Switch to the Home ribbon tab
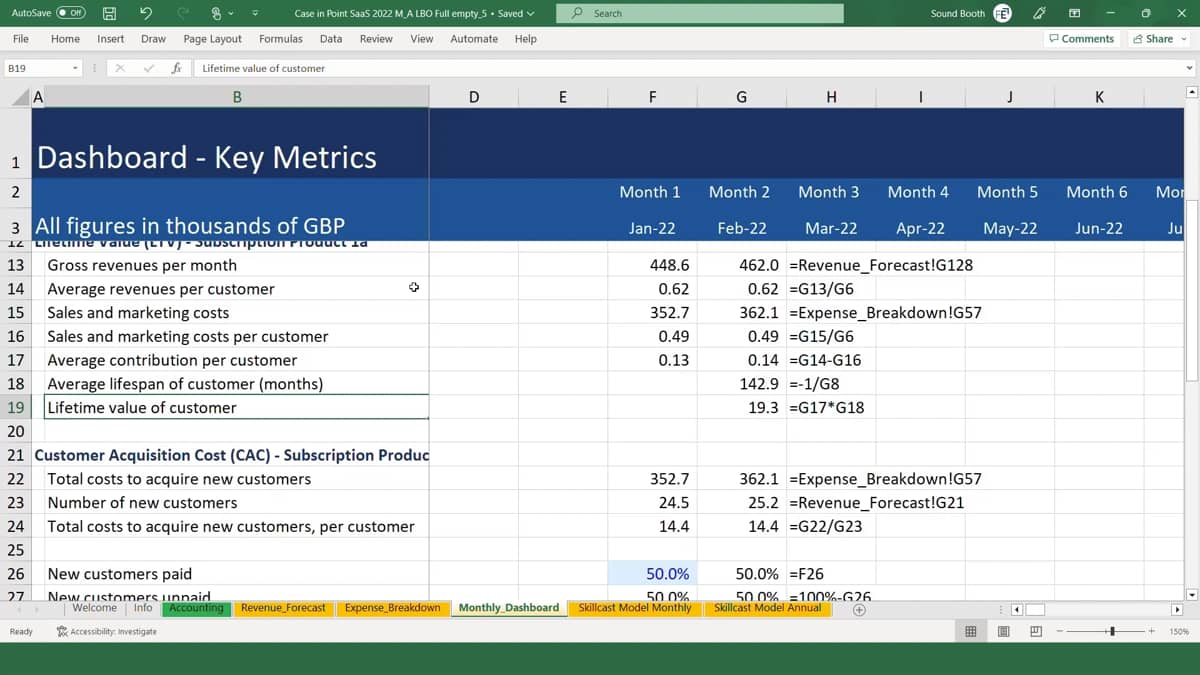The image size is (1200, 675). pos(65,39)
